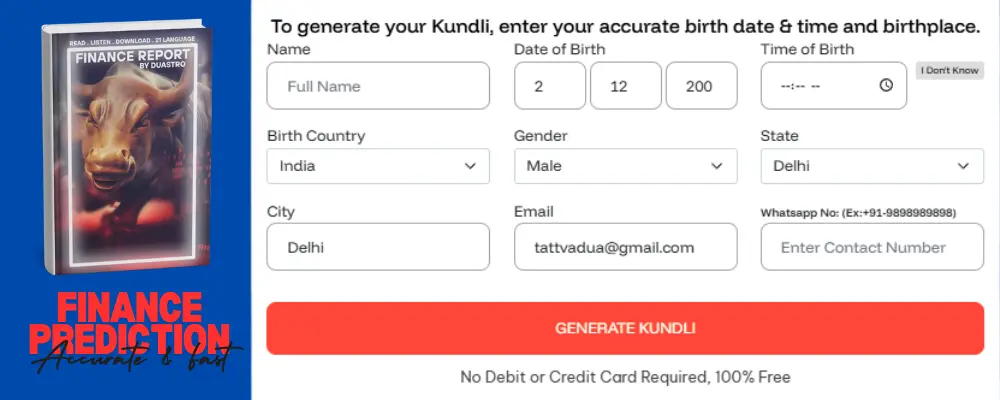Image resolution: width=1000 pixels, height=400 pixels.
Task: Open the Gender dropdown chevron
Action: coord(716,166)
